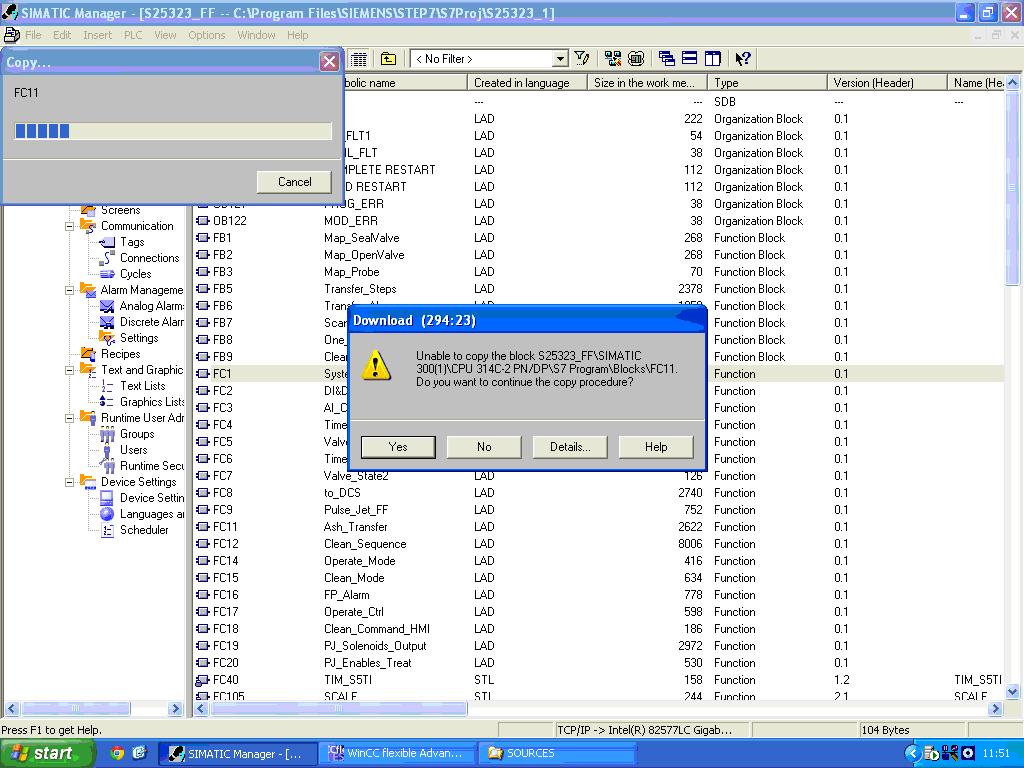
Task: Click the SIMATIC Manager taskbar button
Action: (239, 753)
